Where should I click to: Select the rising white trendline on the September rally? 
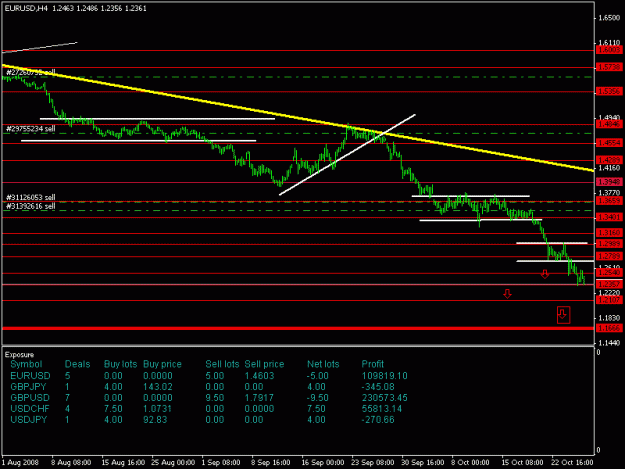point(347,155)
